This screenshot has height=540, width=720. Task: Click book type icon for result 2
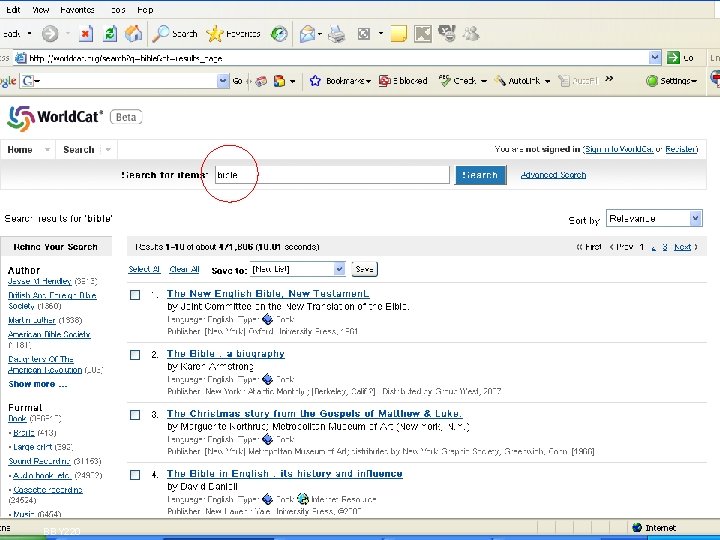pos(267,379)
